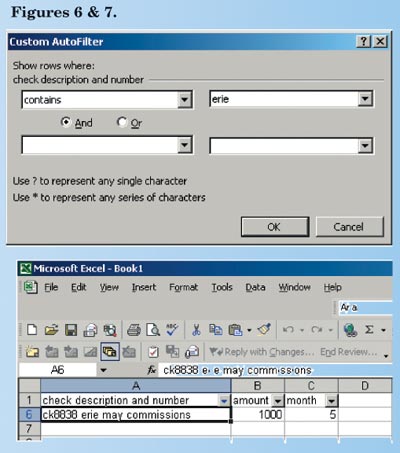Select the And radio button
This screenshot has width=400, height=453.
(x=66, y=122)
